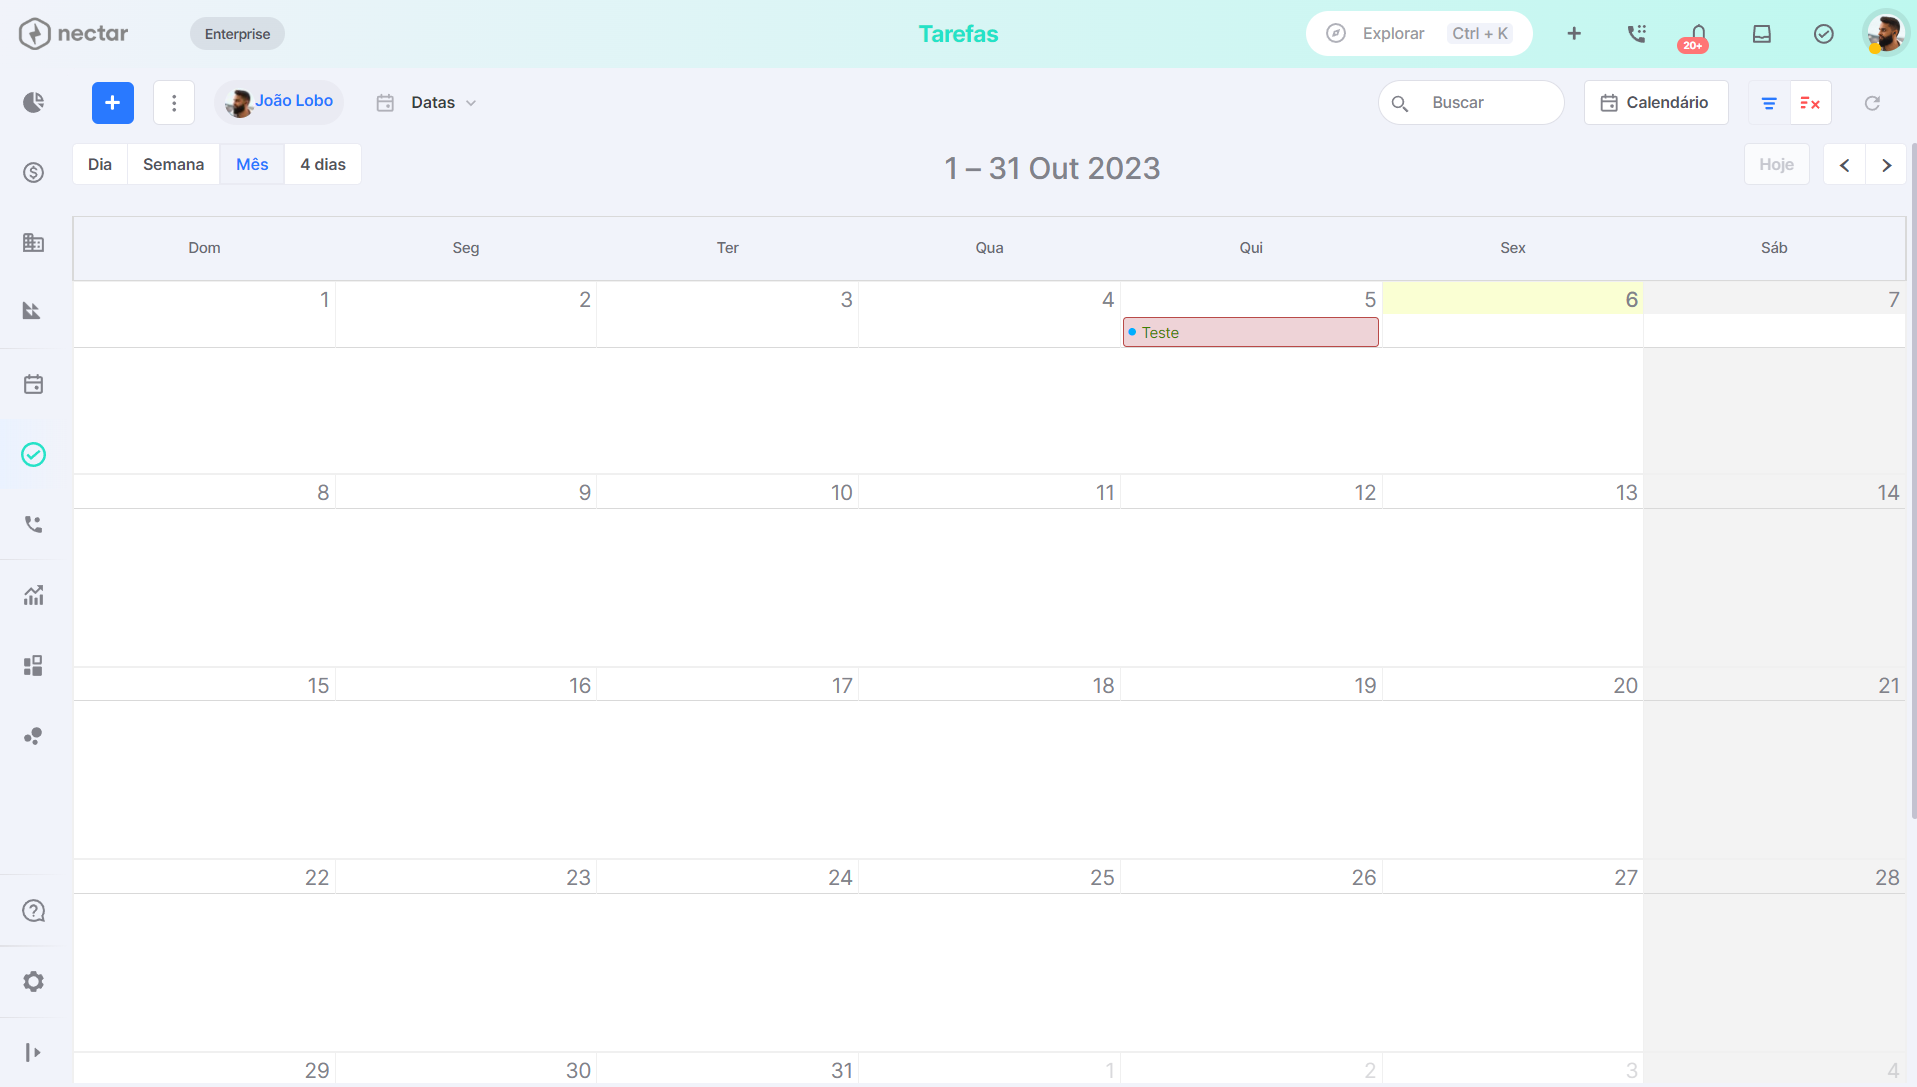Switch to the Semana view tab
Screen dimensions: 1917x1087
click(173, 164)
